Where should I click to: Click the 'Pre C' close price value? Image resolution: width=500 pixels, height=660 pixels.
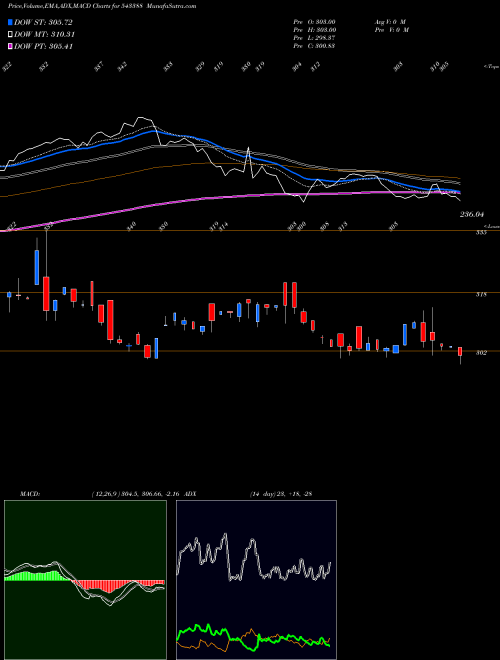pyautogui.click(x=314, y=46)
